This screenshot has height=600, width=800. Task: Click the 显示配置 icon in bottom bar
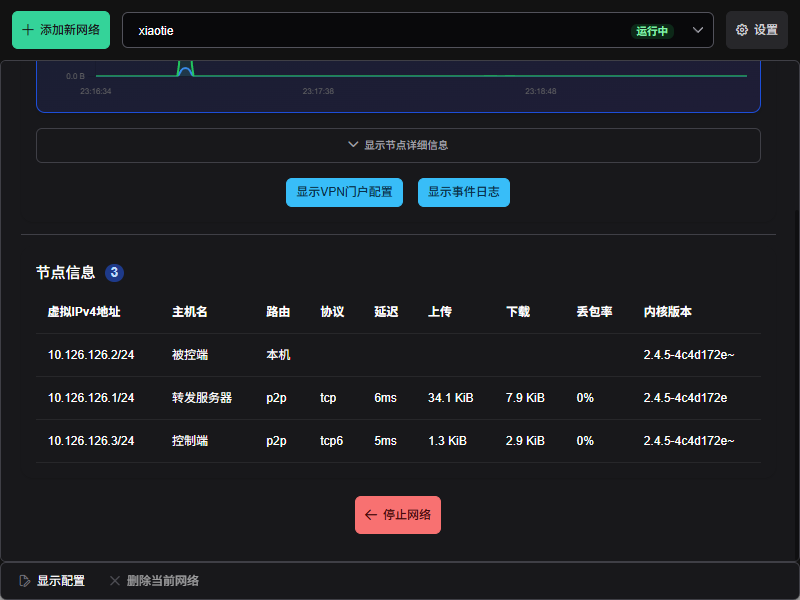tap(25, 581)
